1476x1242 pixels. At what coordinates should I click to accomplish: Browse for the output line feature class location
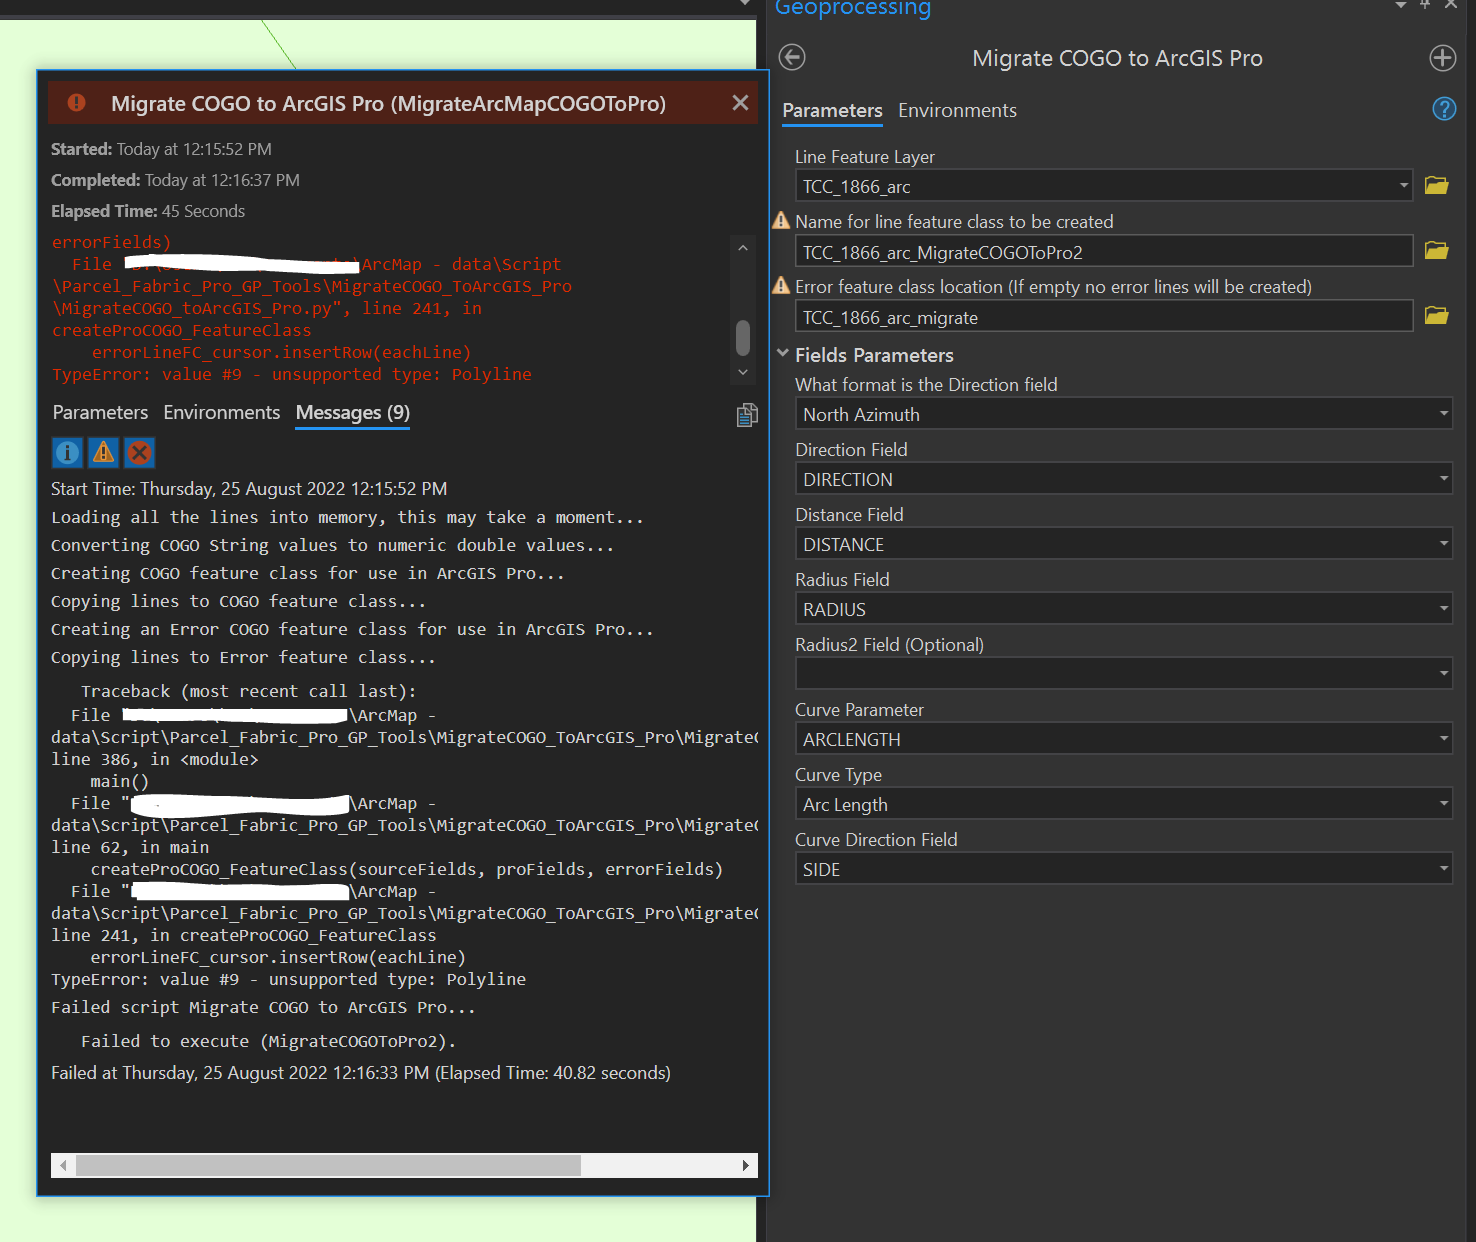[1436, 250]
